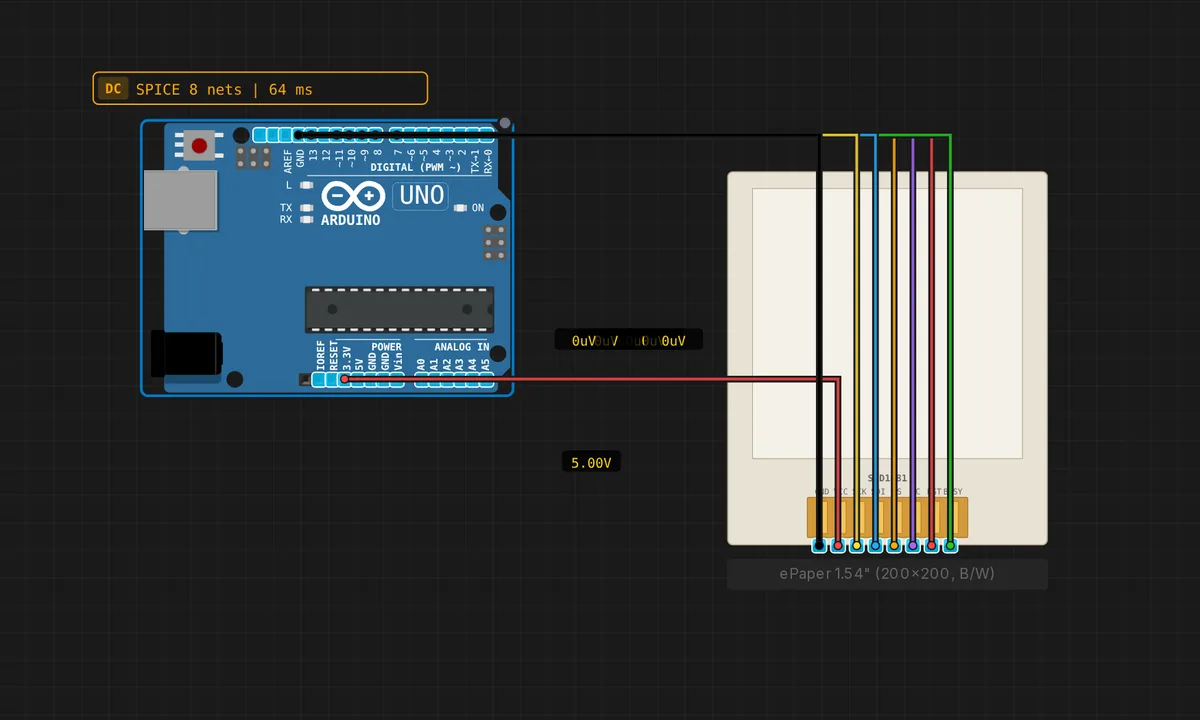This screenshot has width=1200, height=720.
Task: Select the ePaper display white screen area
Action: tap(887, 323)
